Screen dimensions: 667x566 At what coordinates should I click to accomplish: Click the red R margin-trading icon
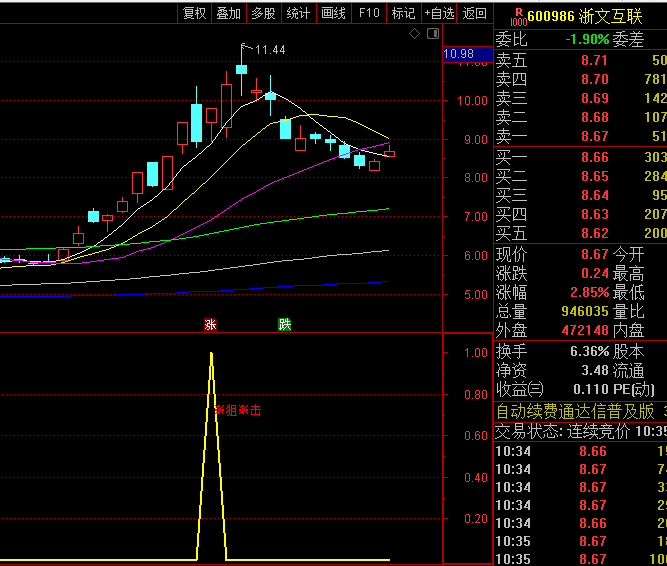tap(517, 16)
